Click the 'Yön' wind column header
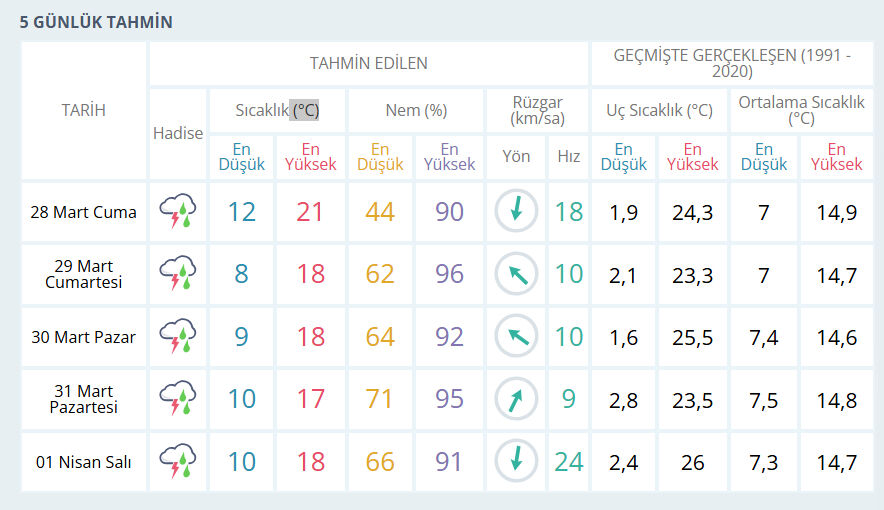The width and height of the screenshot is (884, 510). point(516,156)
